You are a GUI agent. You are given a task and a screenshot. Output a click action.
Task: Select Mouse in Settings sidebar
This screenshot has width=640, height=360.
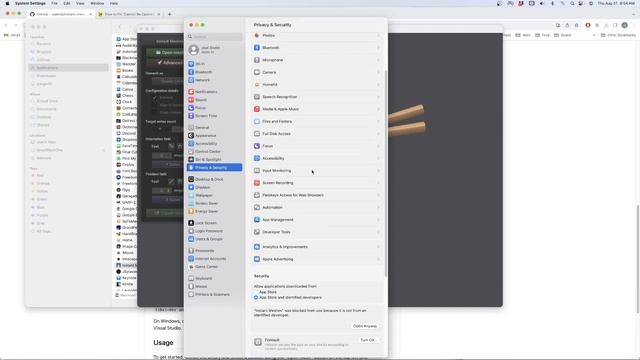click(x=214, y=287)
